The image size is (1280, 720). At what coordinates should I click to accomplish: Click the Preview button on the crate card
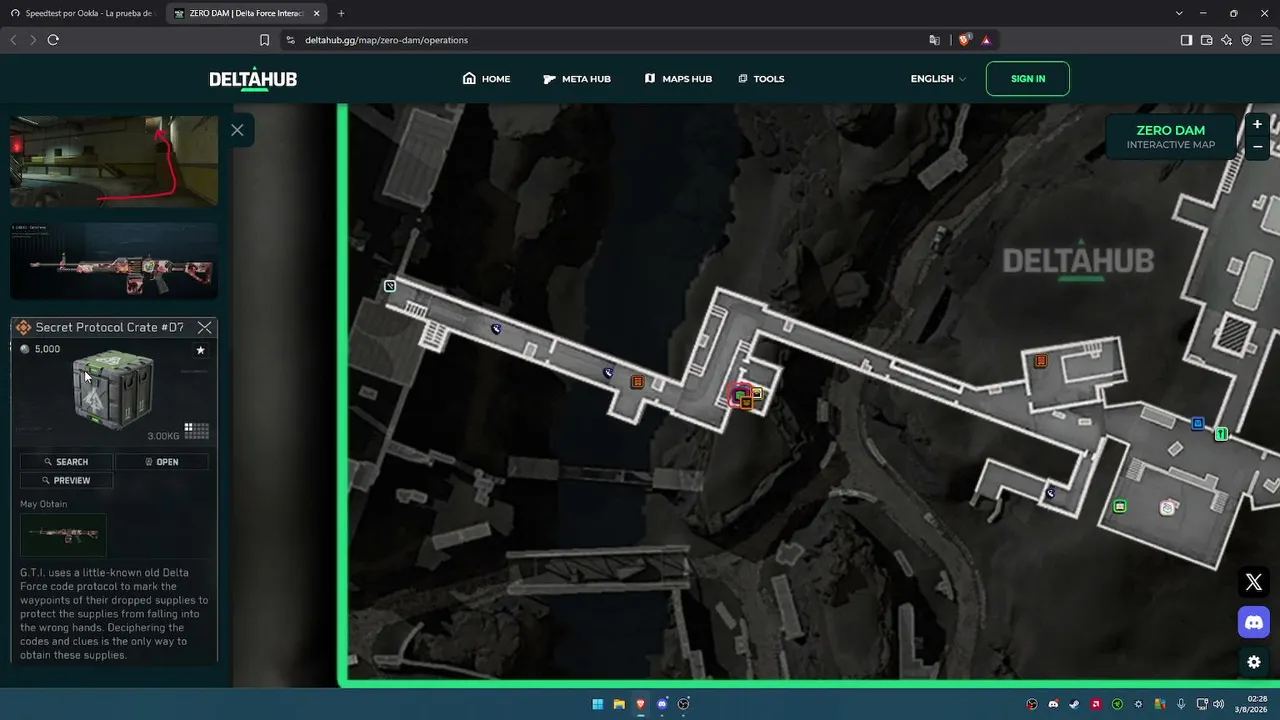(x=66, y=481)
